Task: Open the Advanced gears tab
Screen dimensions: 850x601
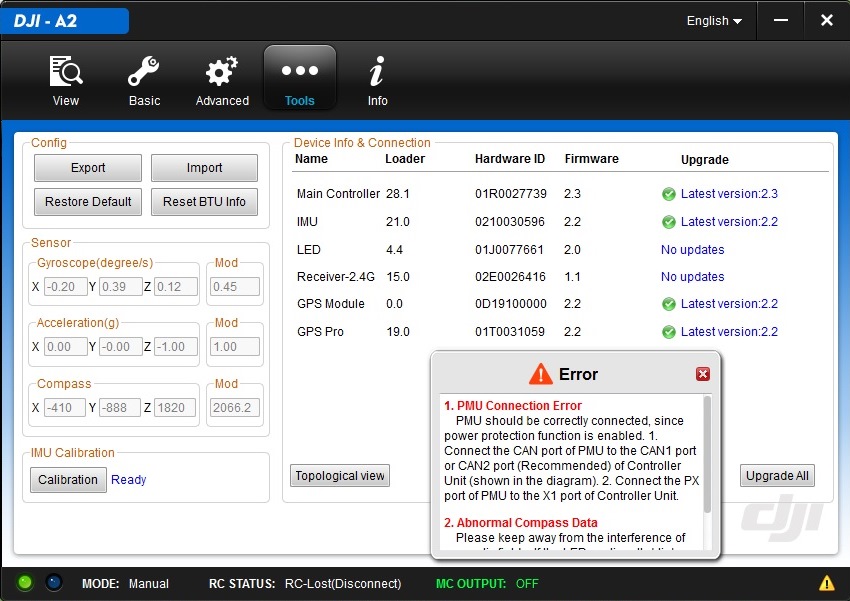Action: point(222,80)
